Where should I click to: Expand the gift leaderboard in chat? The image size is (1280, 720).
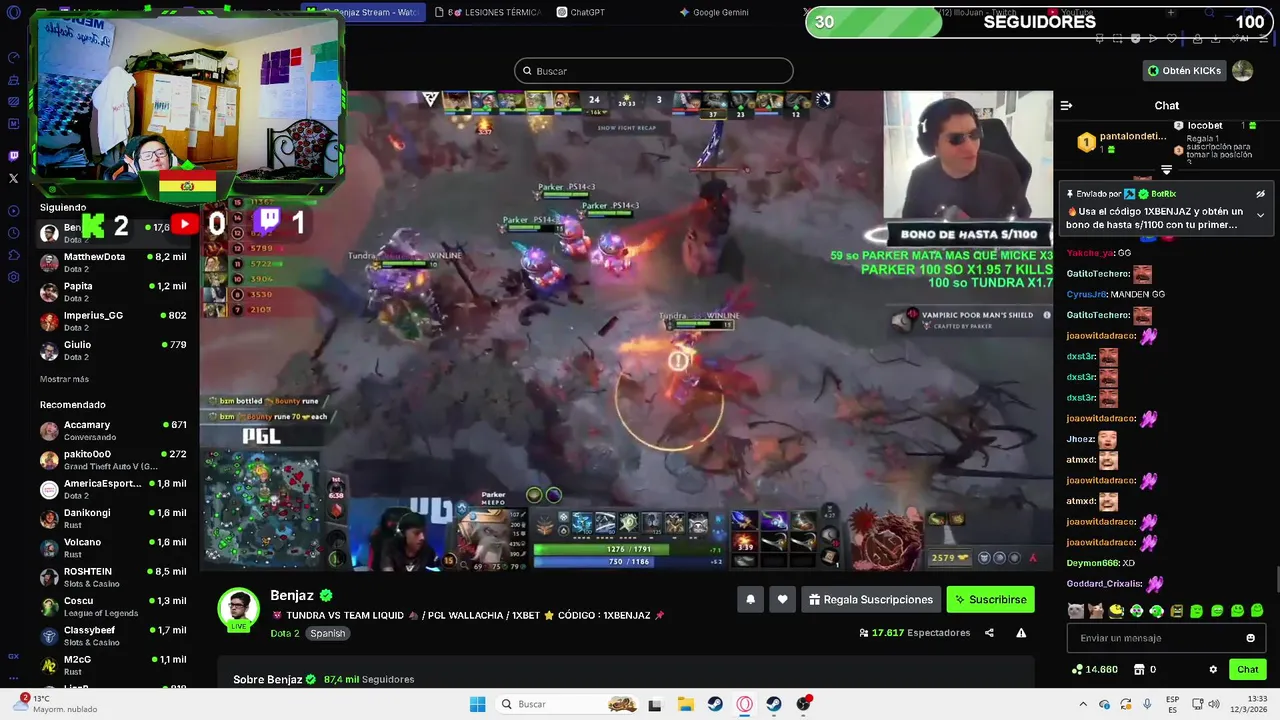click(1166, 170)
